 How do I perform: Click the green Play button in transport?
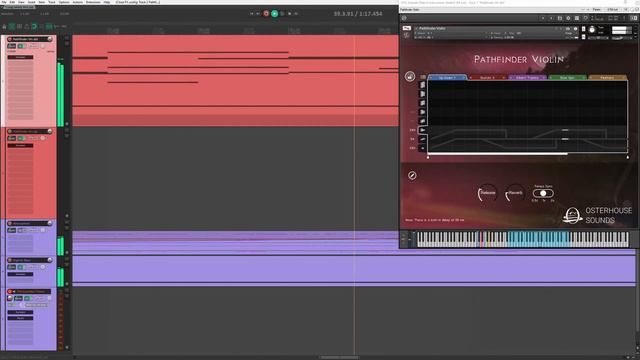275,13
